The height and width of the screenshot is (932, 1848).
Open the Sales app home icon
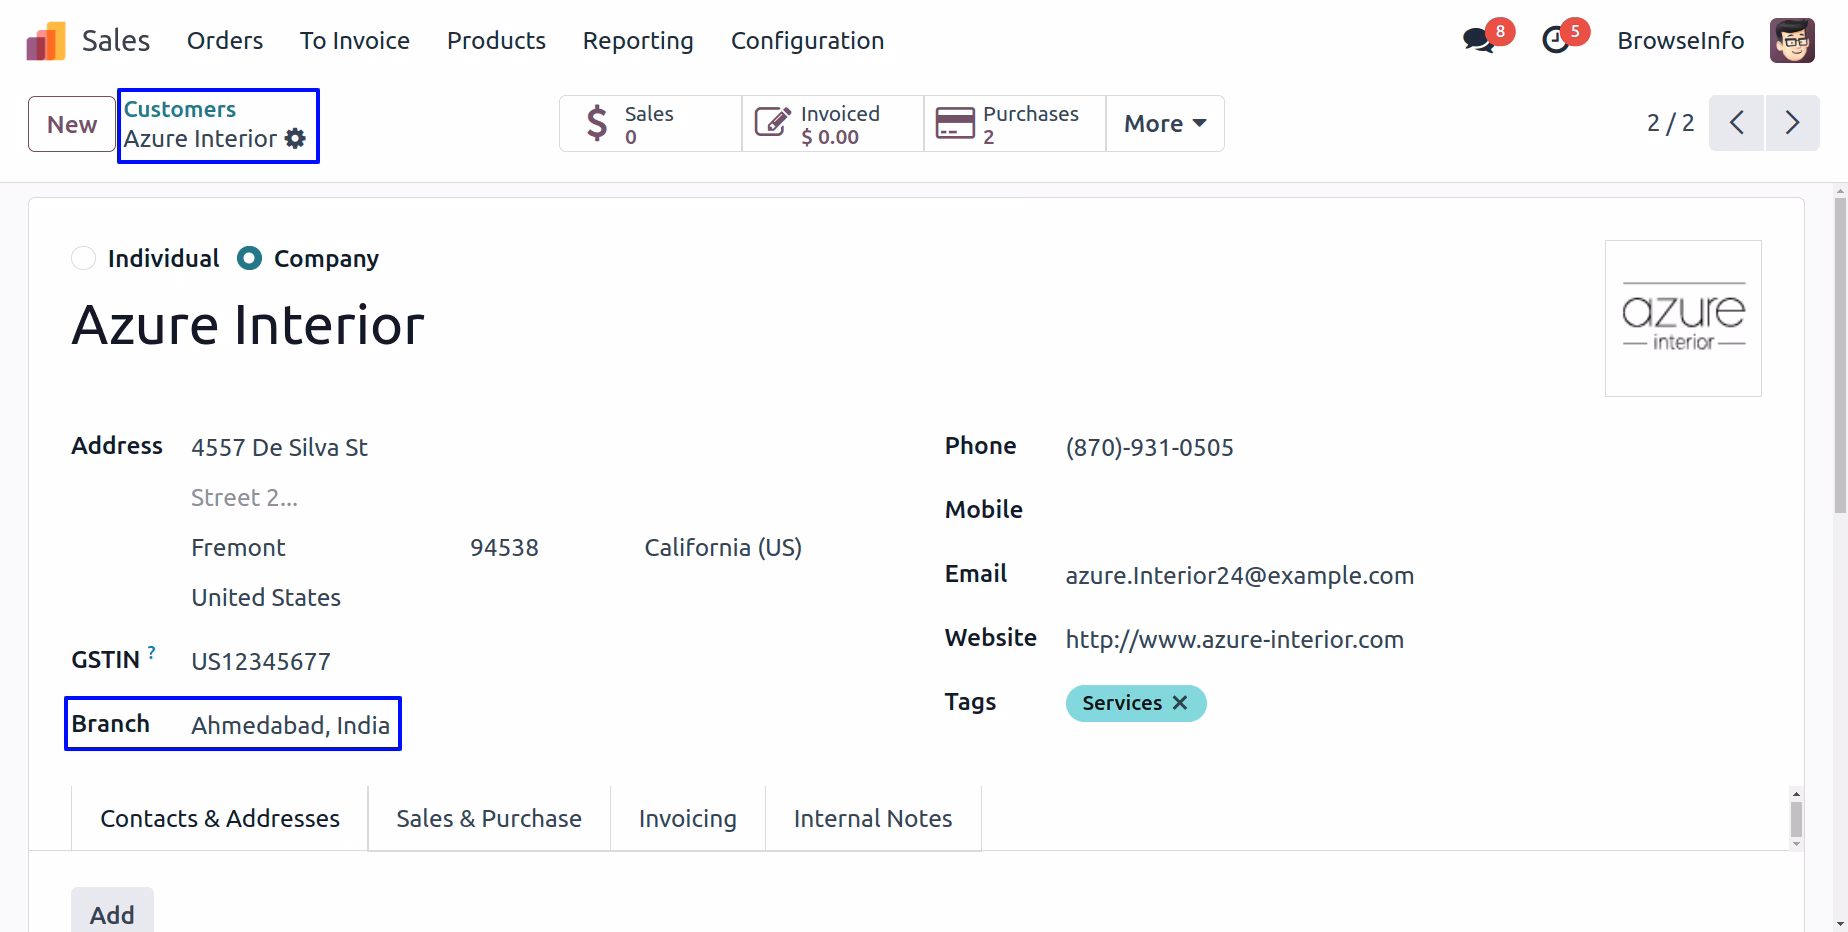46,41
